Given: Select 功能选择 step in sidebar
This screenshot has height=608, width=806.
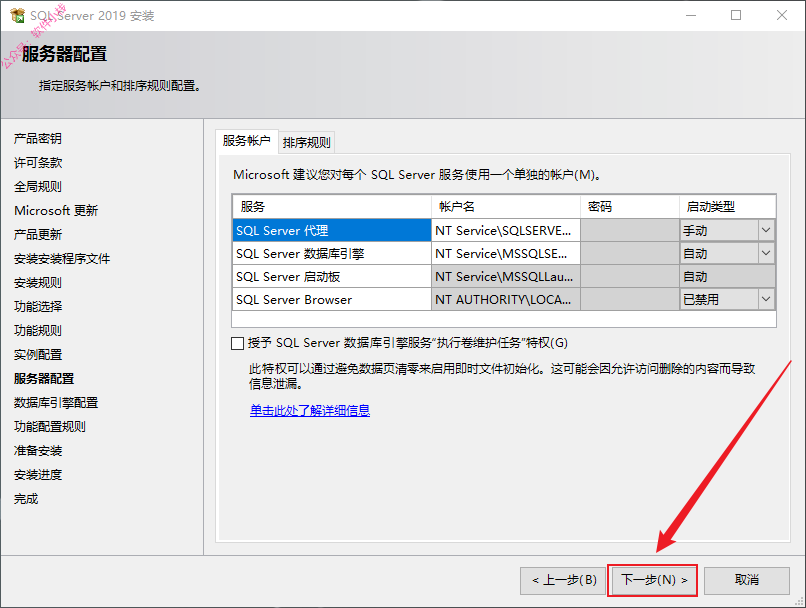Looking at the screenshot, I should [38, 306].
